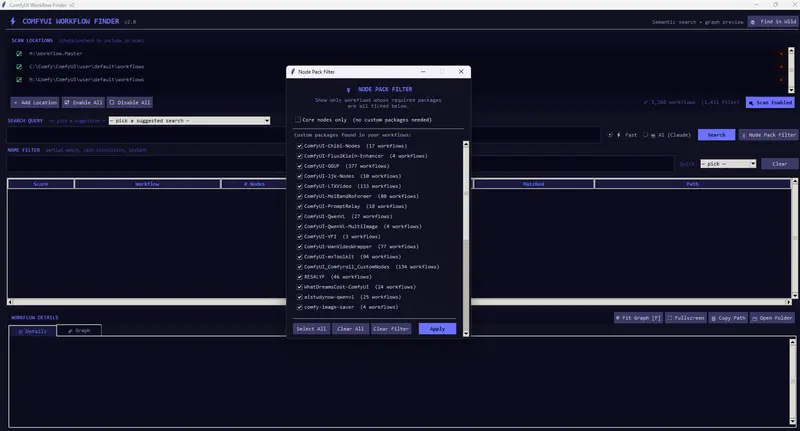800x431 pixels.
Task: Sort by the Path column header
Action: coord(692,184)
